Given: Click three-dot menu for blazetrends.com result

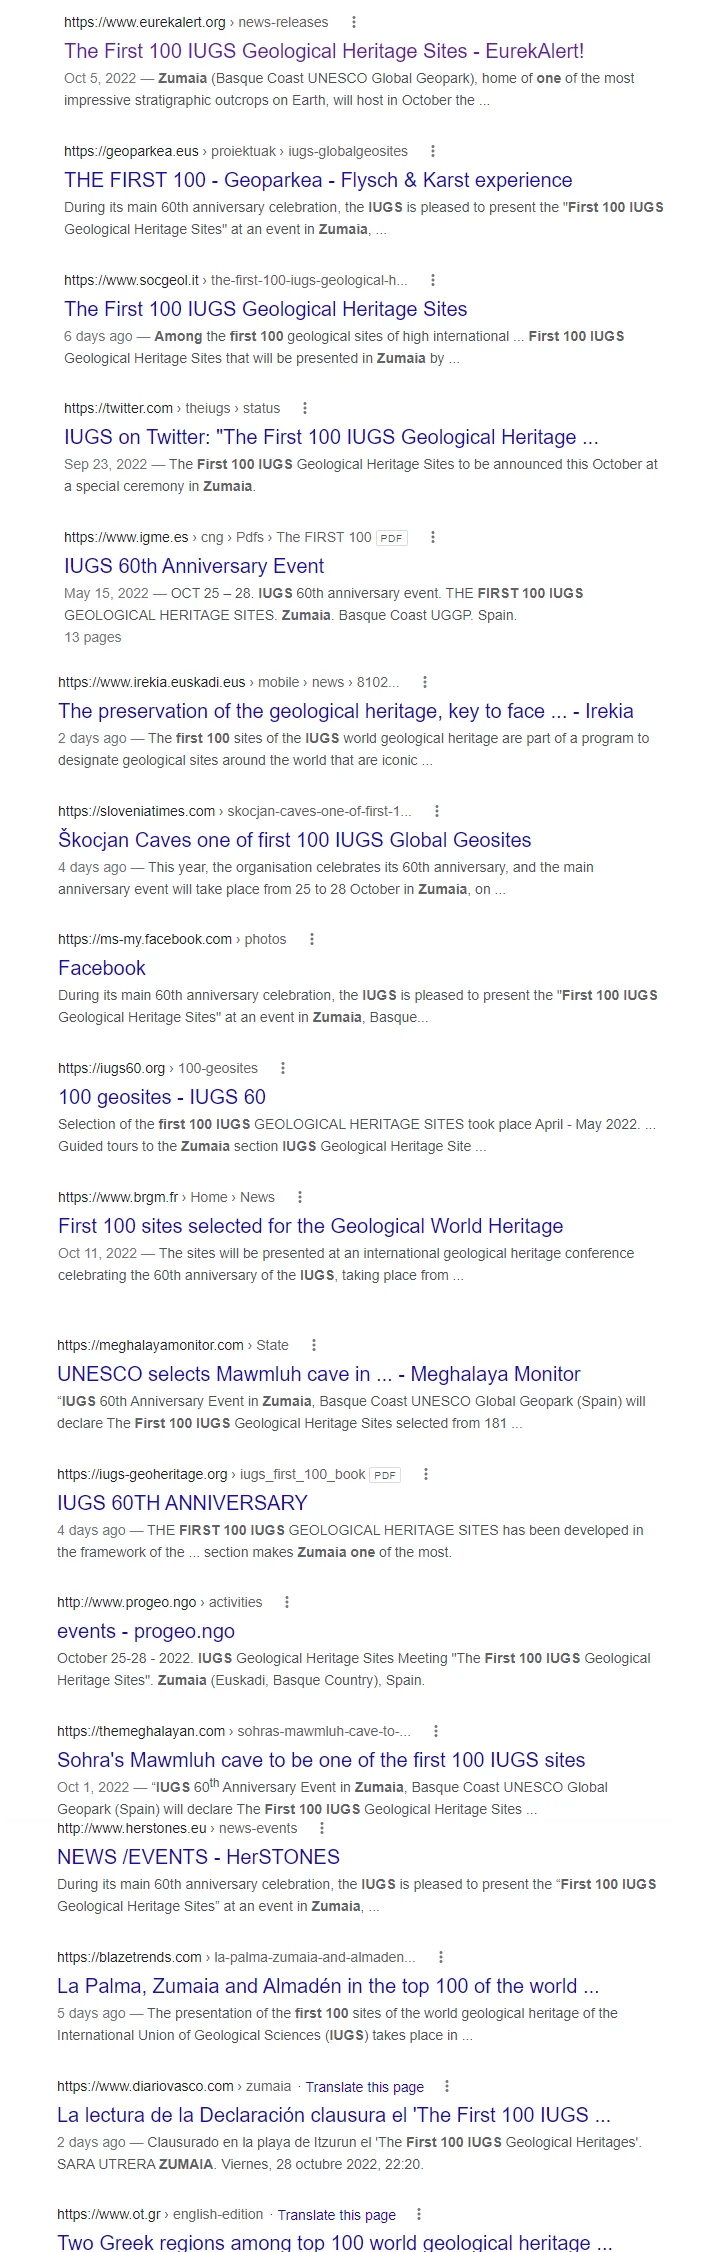Looking at the screenshot, I should pos(441,1957).
